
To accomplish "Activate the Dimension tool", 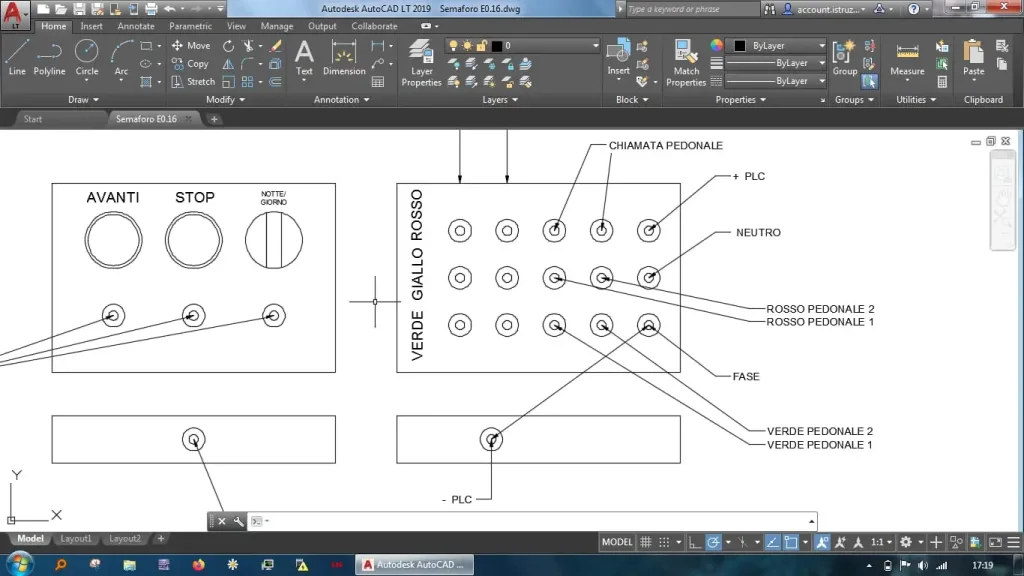I will click(344, 56).
